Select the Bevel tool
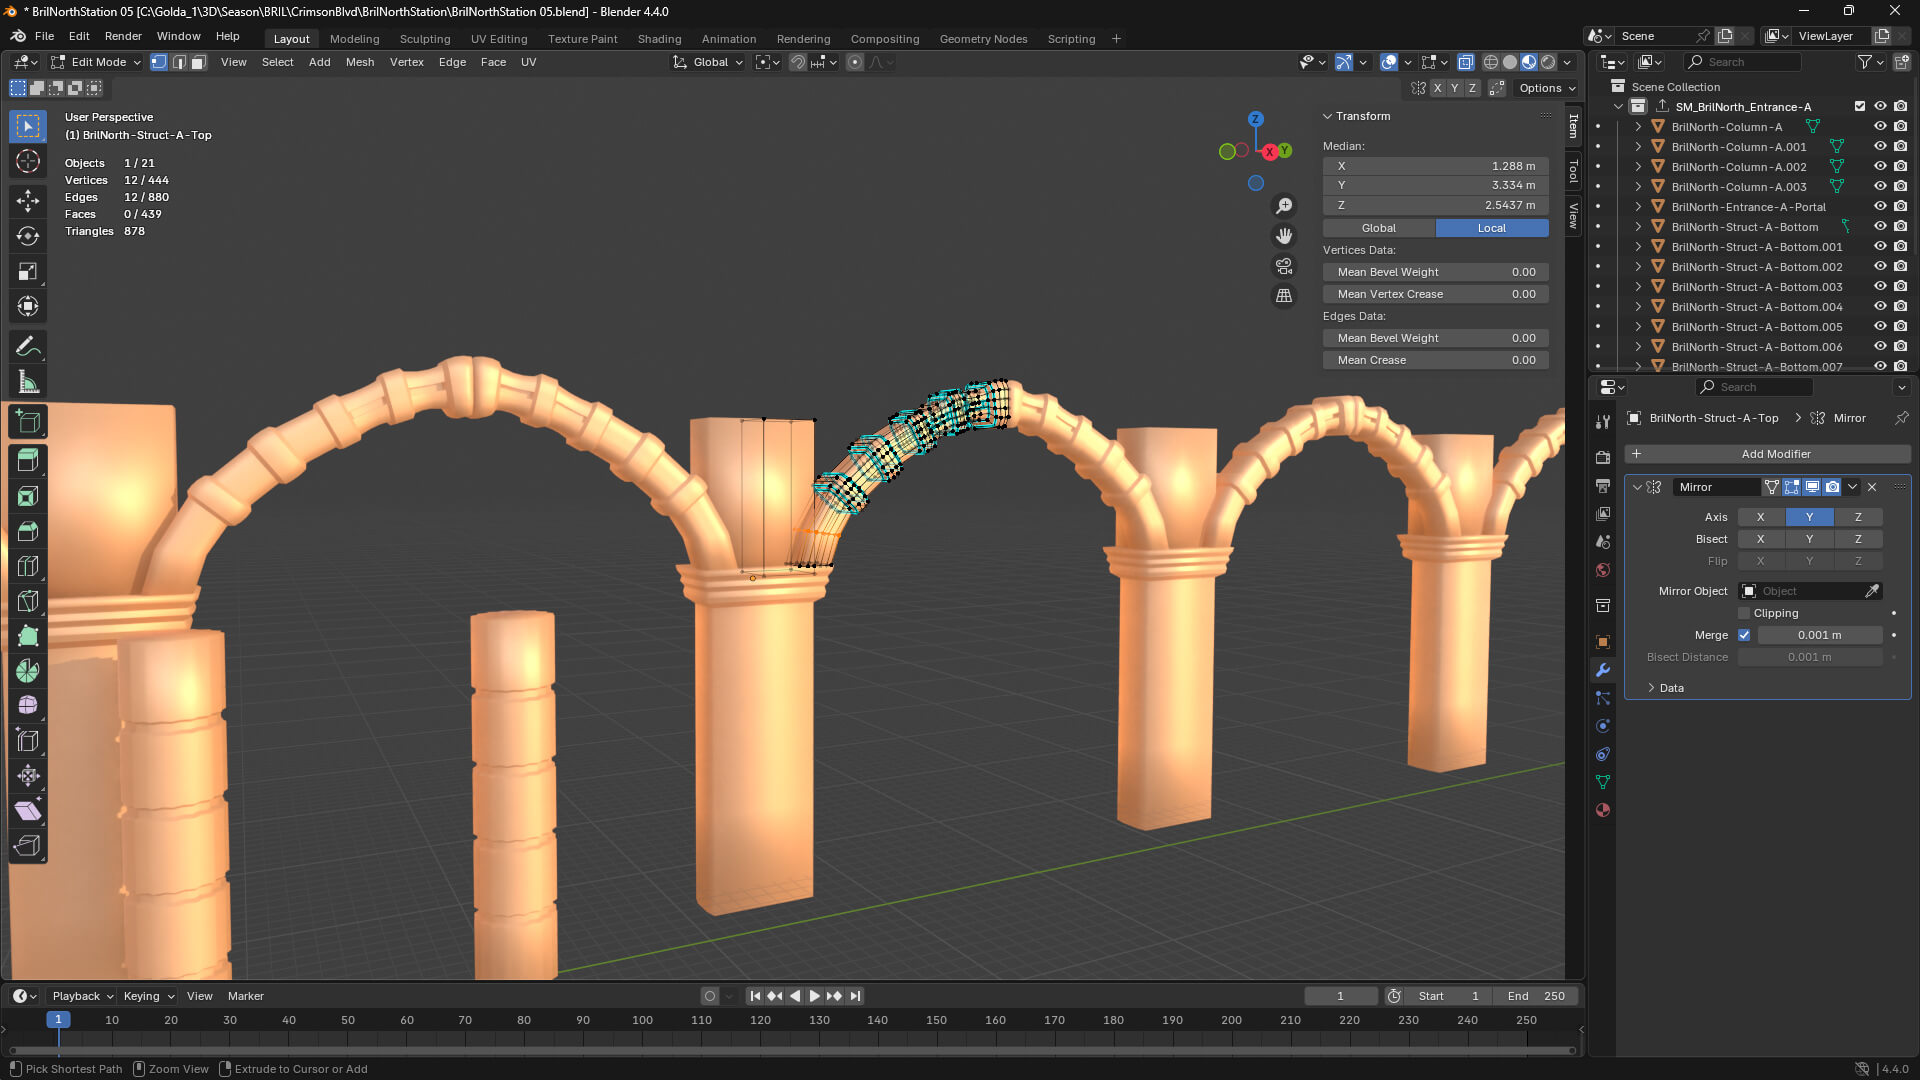The width and height of the screenshot is (1920, 1080). [28, 531]
